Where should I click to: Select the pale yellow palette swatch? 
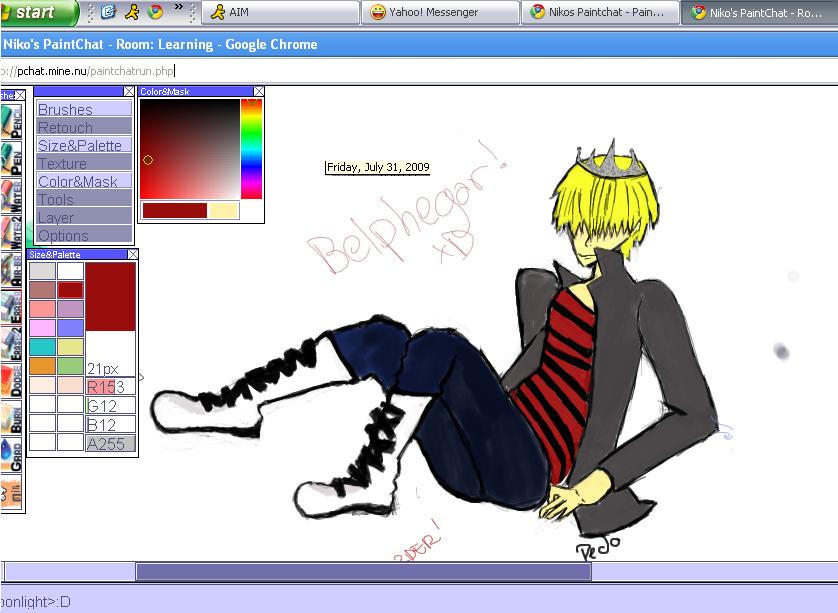(71, 346)
